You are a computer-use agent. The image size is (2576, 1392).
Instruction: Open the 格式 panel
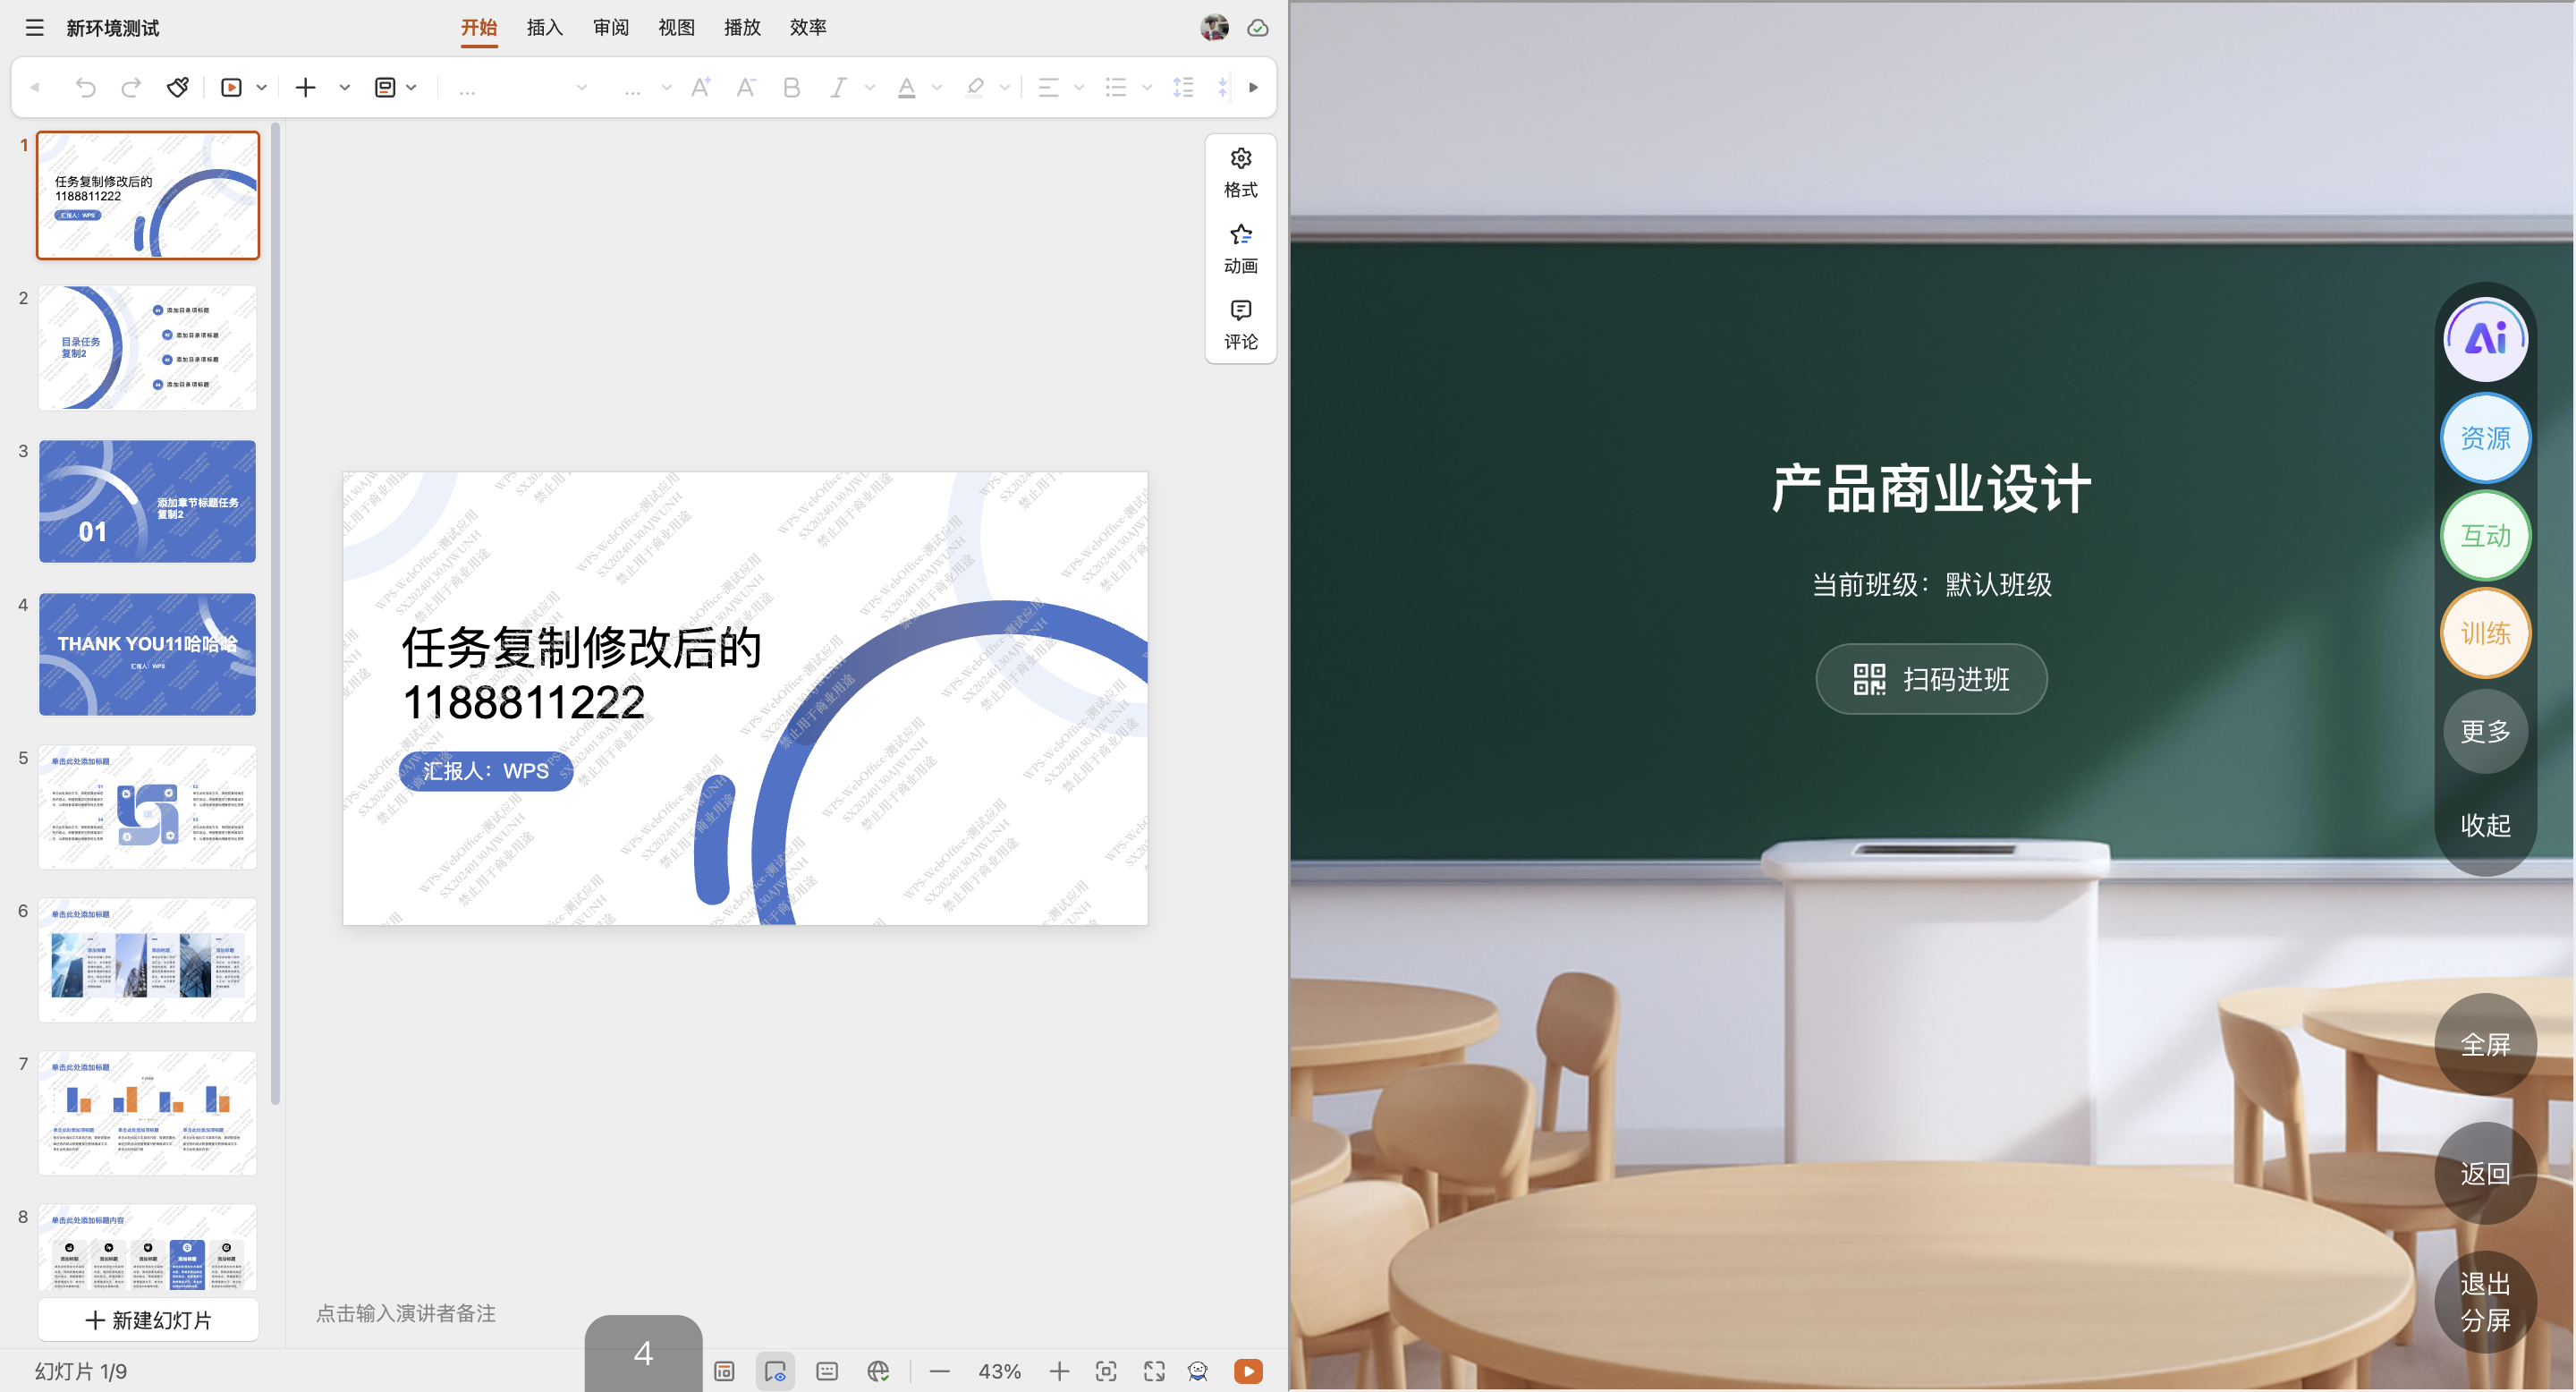1241,173
